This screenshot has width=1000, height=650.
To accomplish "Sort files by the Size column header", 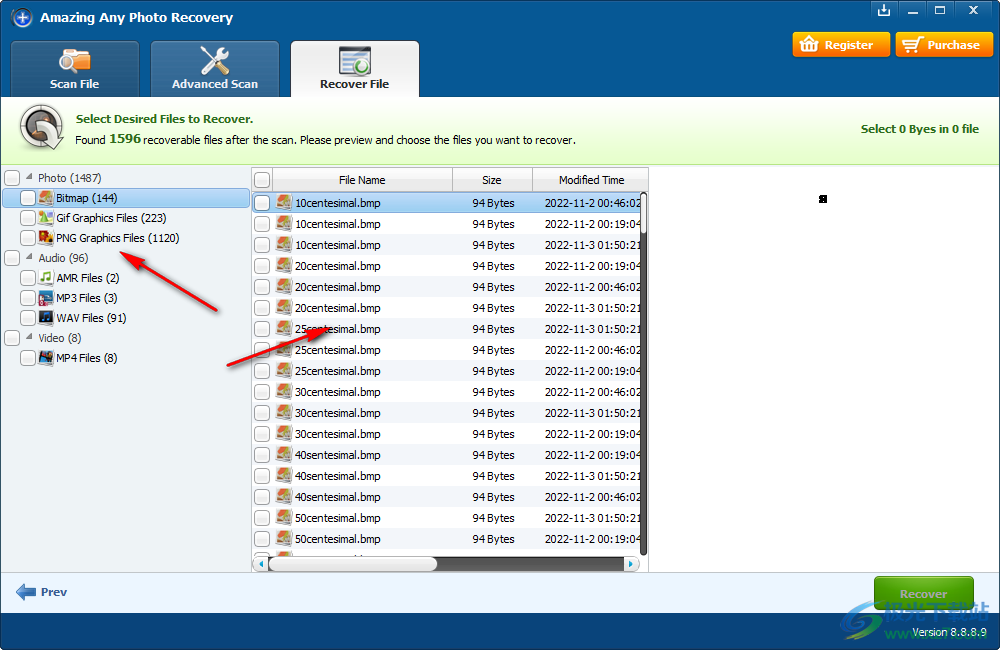I will point(491,180).
